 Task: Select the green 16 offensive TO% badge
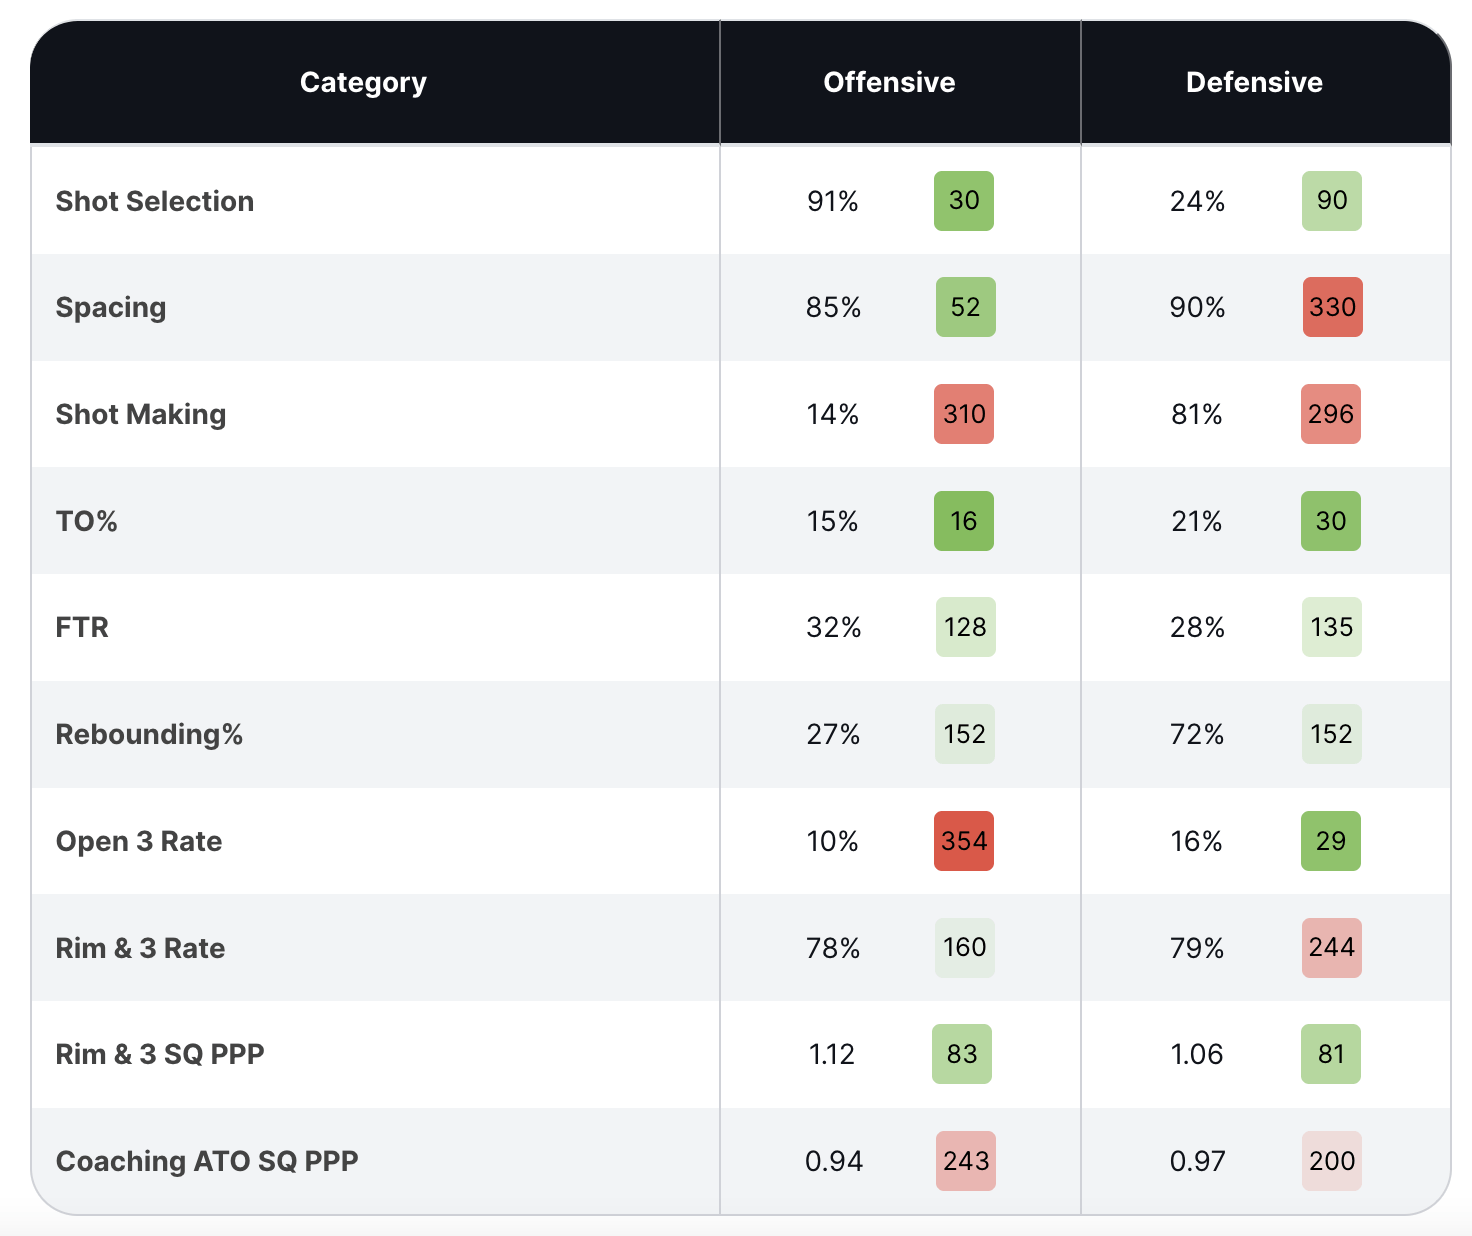pyautogui.click(x=964, y=521)
